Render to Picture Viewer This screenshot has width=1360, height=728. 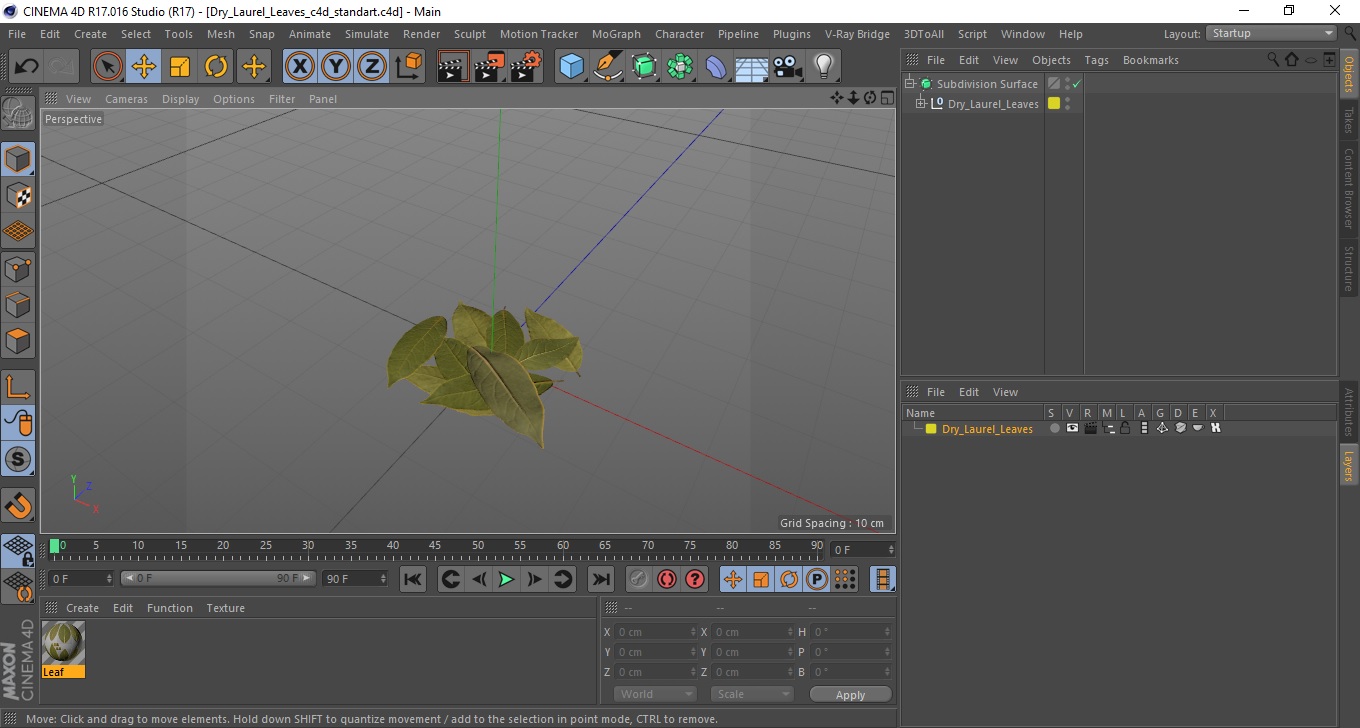click(x=489, y=67)
